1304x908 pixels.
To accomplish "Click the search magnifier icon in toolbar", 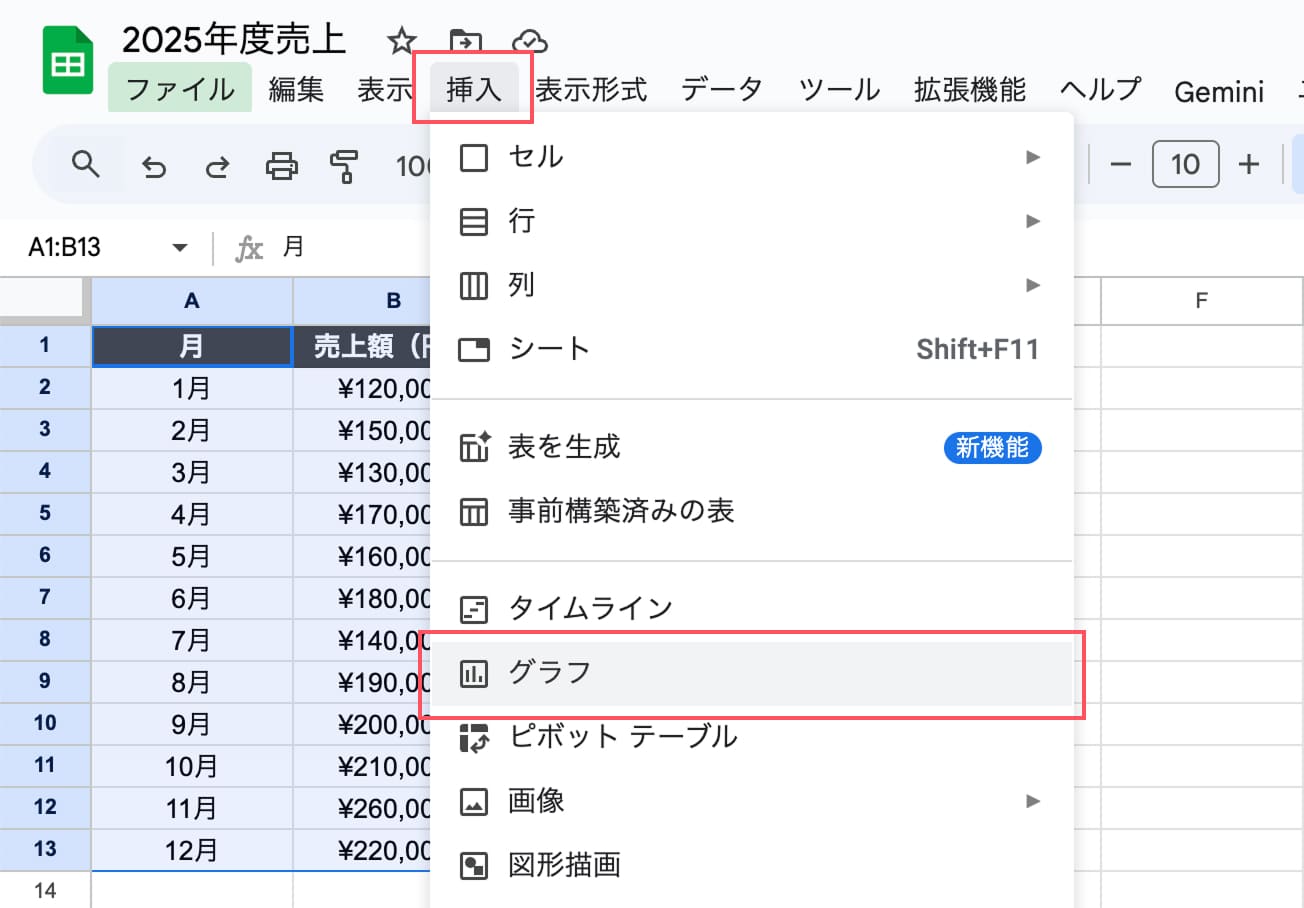I will 87,164.
